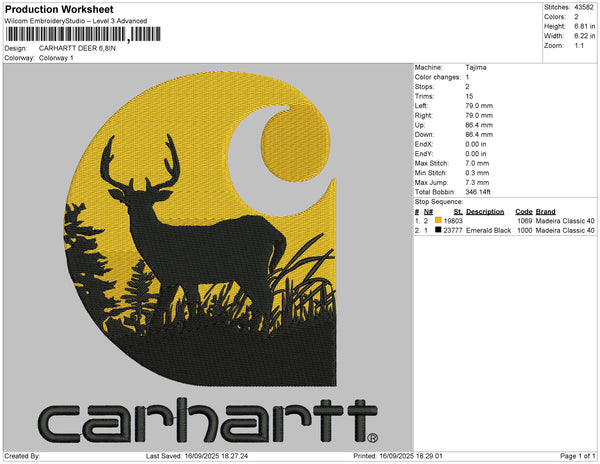The image size is (600, 464).
Task: Click the design name CARHARTT DEER 6,8IN
Action: (80, 48)
